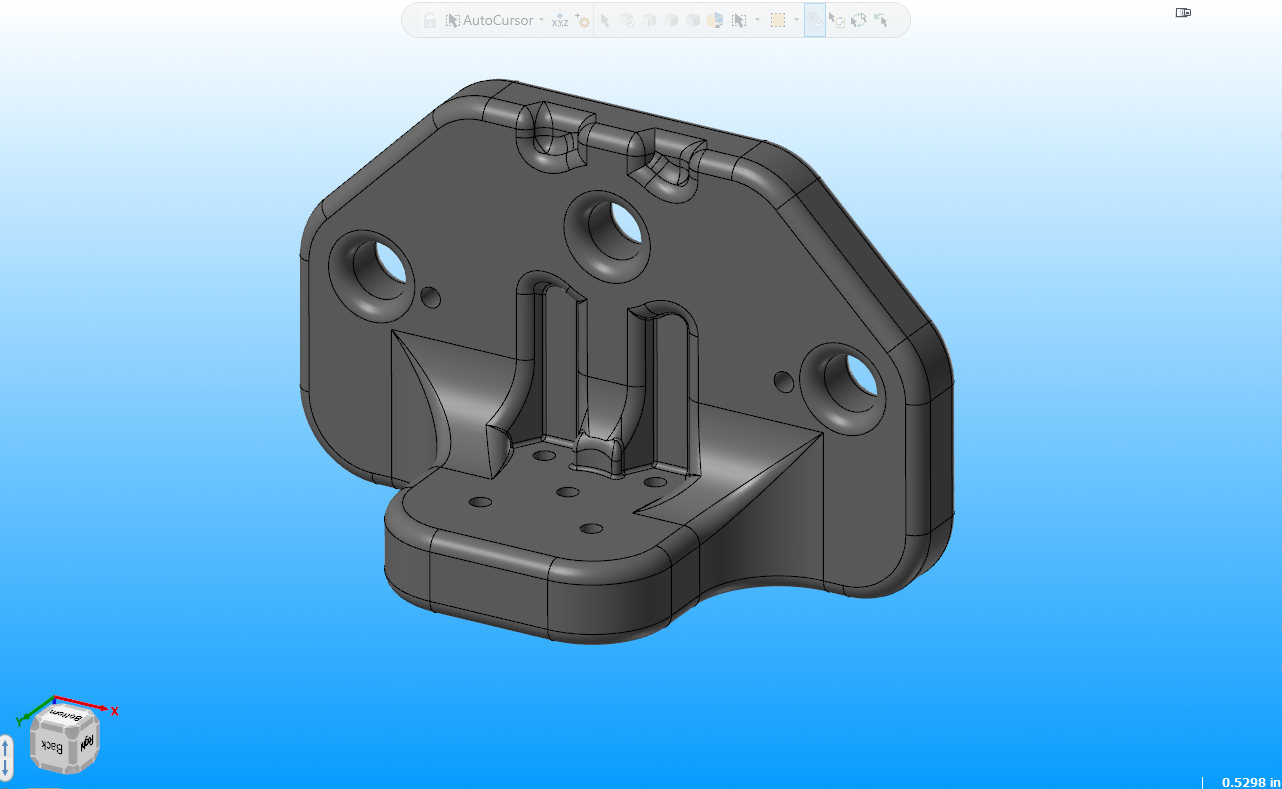Viewport: 1282px width, 789px height.
Task: Open AutoCursor settings plus-gear icon
Action: pyautogui.click(x=582, y=20)
